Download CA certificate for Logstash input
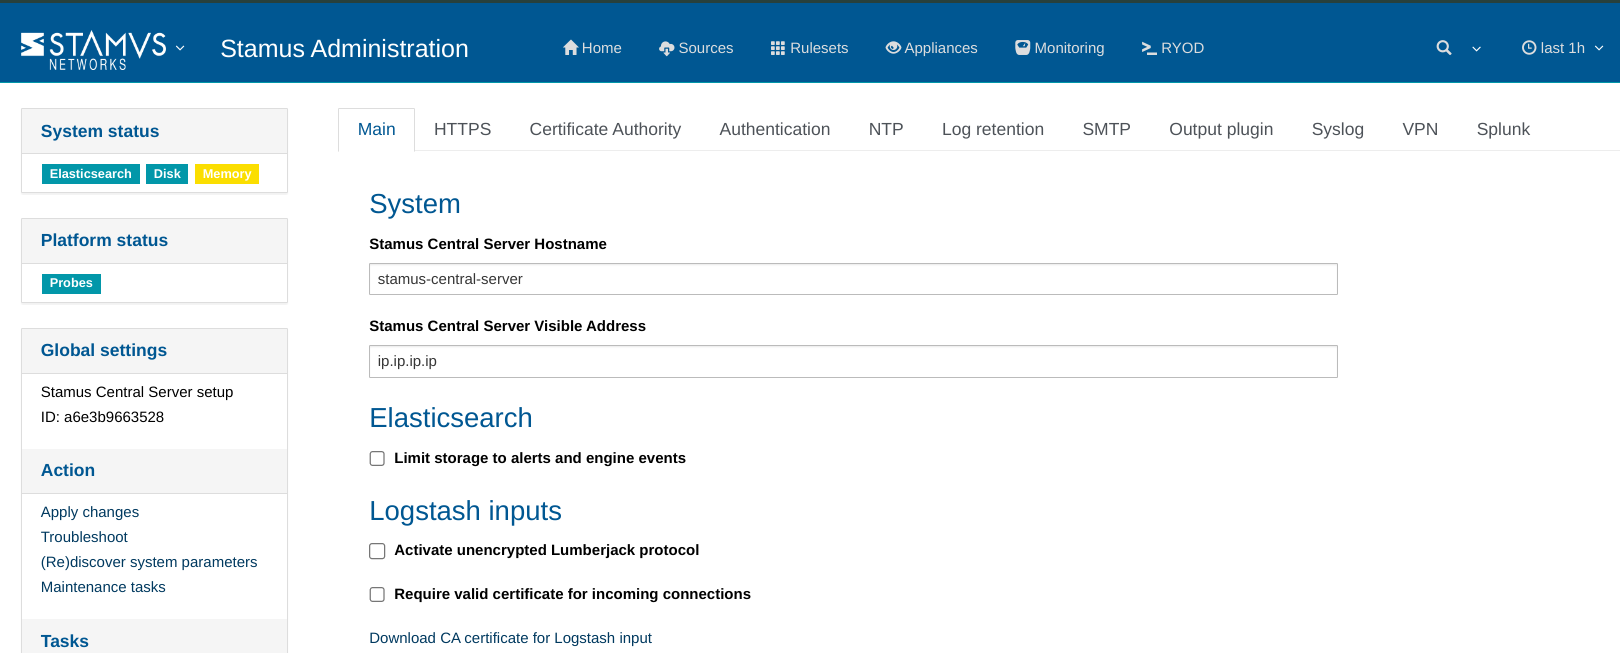The width and height of the screenshot is (1620, 653). tap(510, 638)
